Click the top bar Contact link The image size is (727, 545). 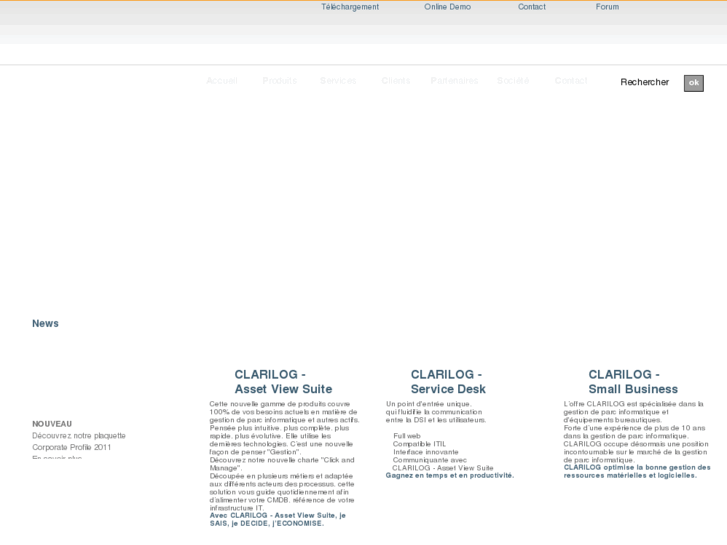pos(532,7)
